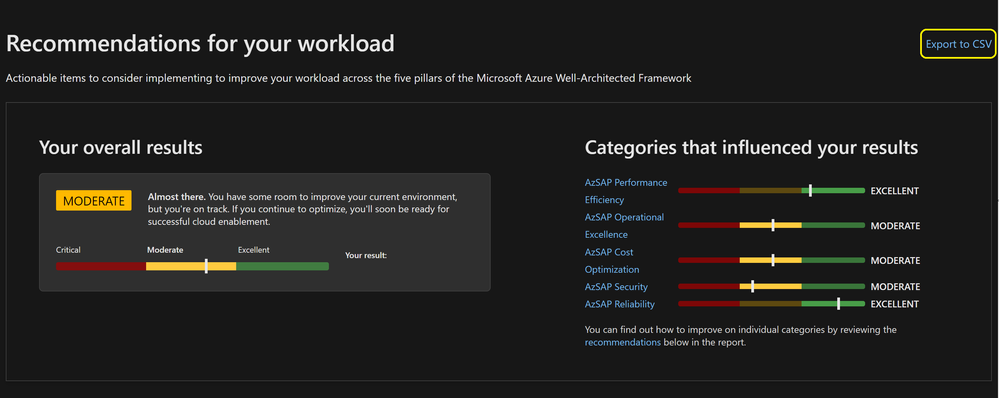The image size is (999, 398).
Task: Click the MODERATE rating next to AzSAP Security
Action: [x=895, y=287]
